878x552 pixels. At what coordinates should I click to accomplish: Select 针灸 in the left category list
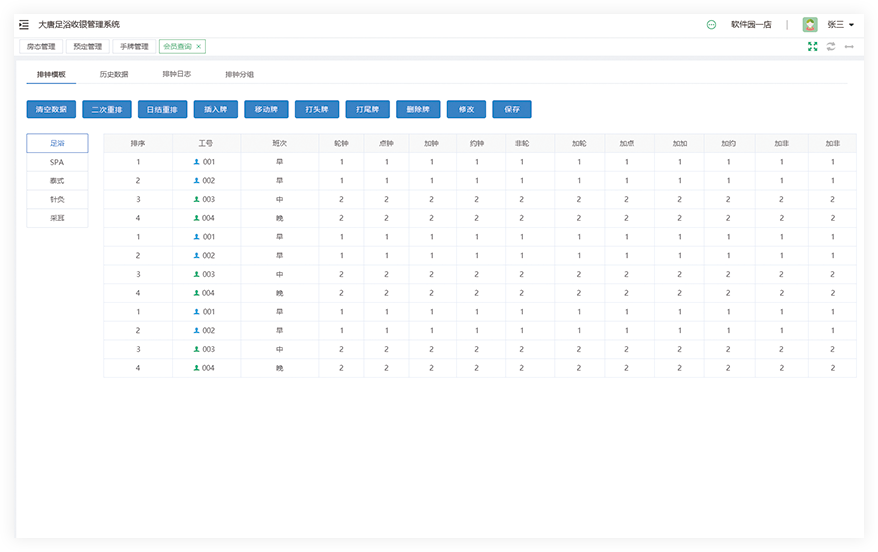[x=57, y=199]
